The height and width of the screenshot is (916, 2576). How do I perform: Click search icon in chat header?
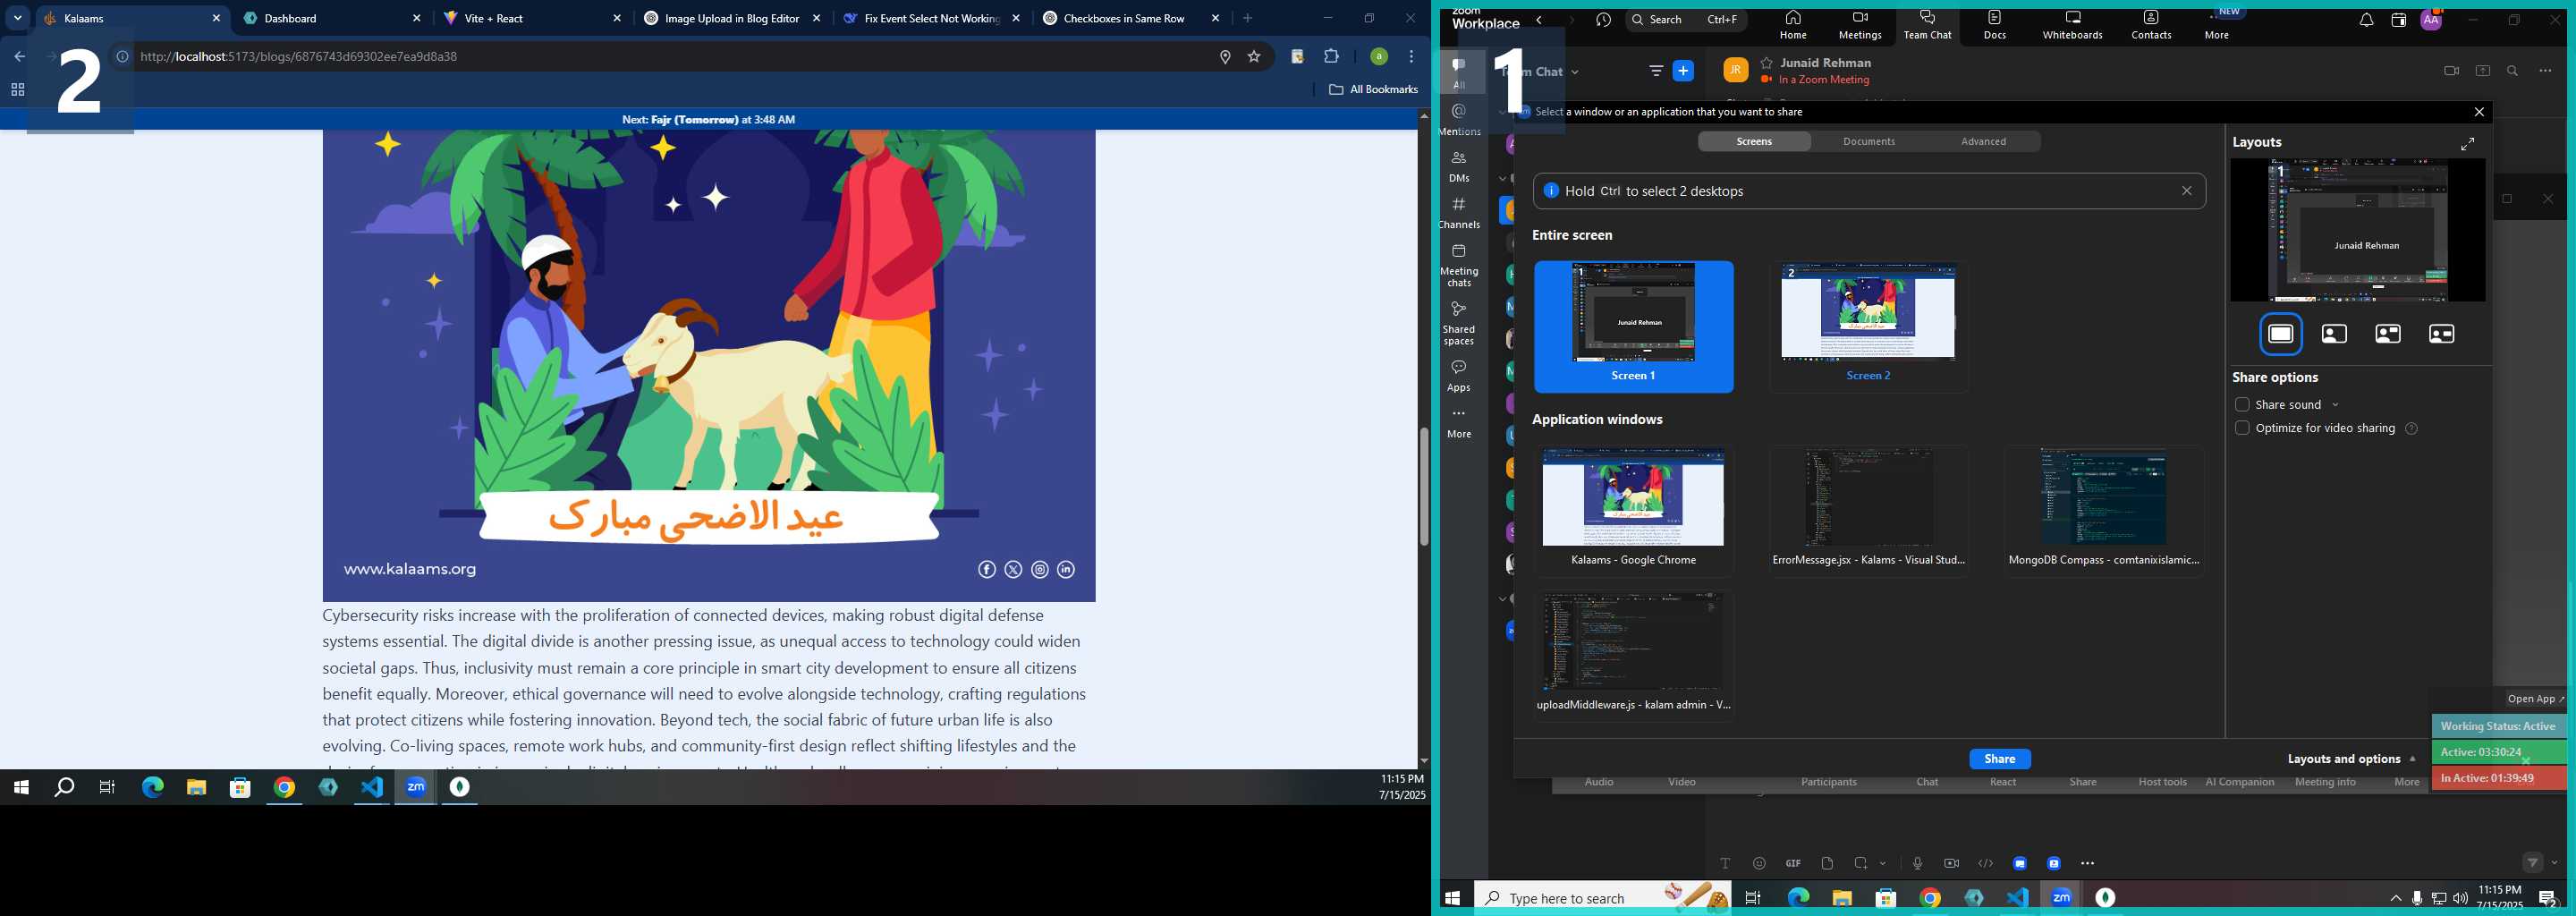click(x=2513, y=71)
